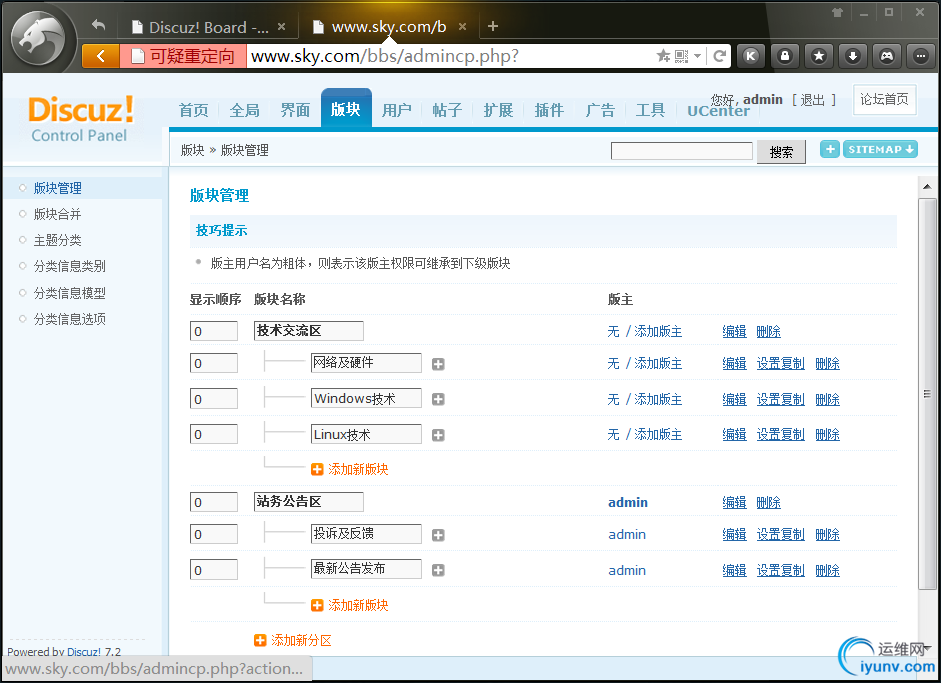Switch to the 插件 navigation tab
941x683 pixels.
pos(549,110)
